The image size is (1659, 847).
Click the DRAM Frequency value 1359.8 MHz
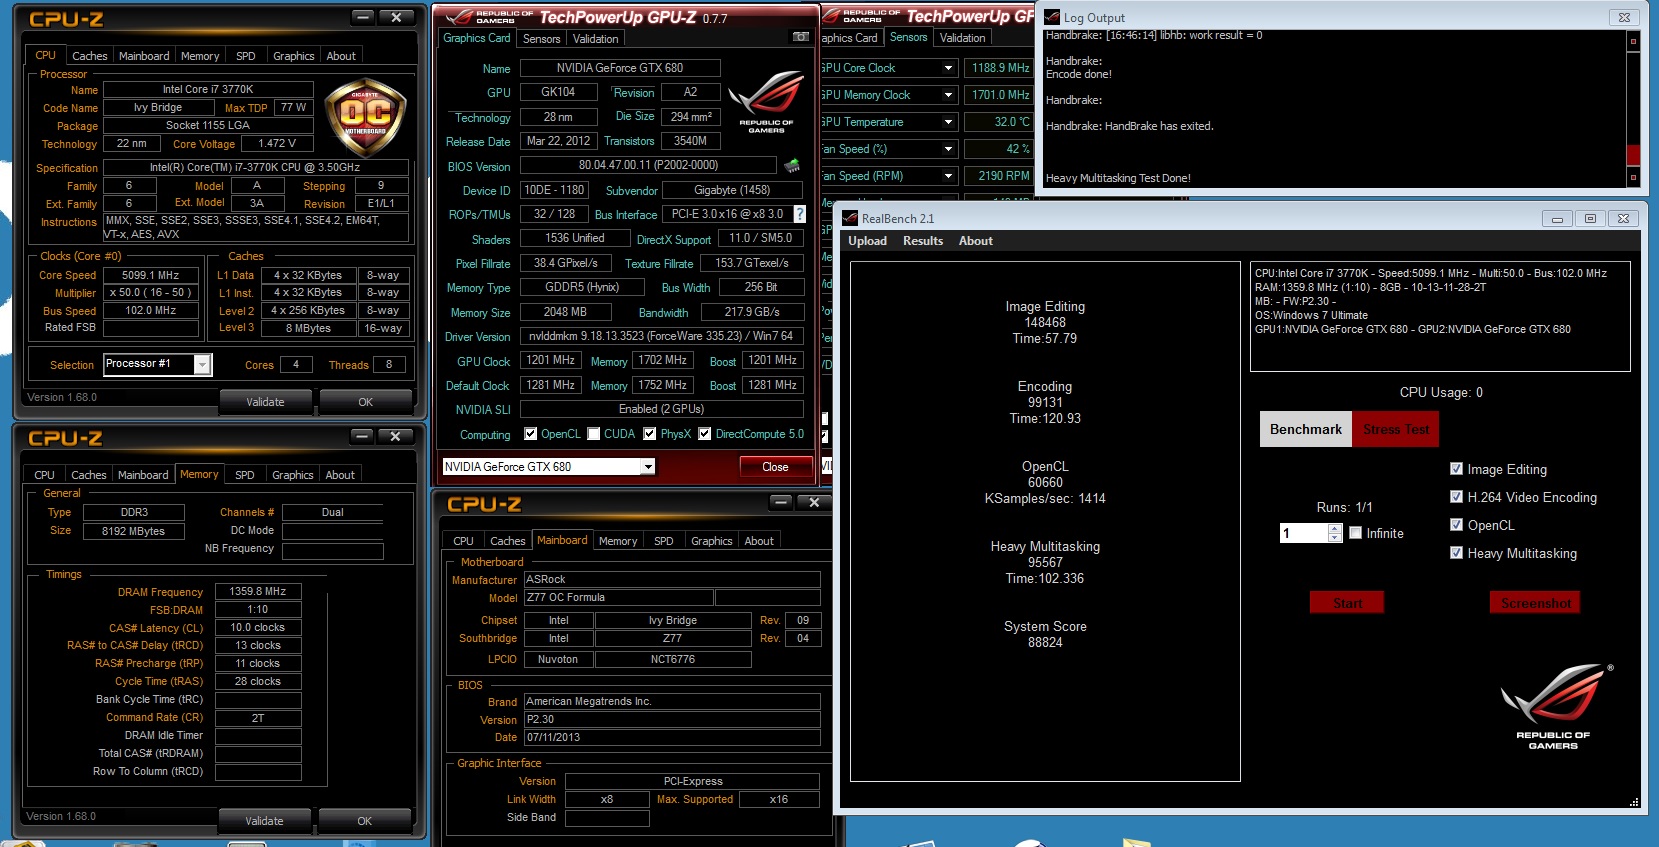258,591
